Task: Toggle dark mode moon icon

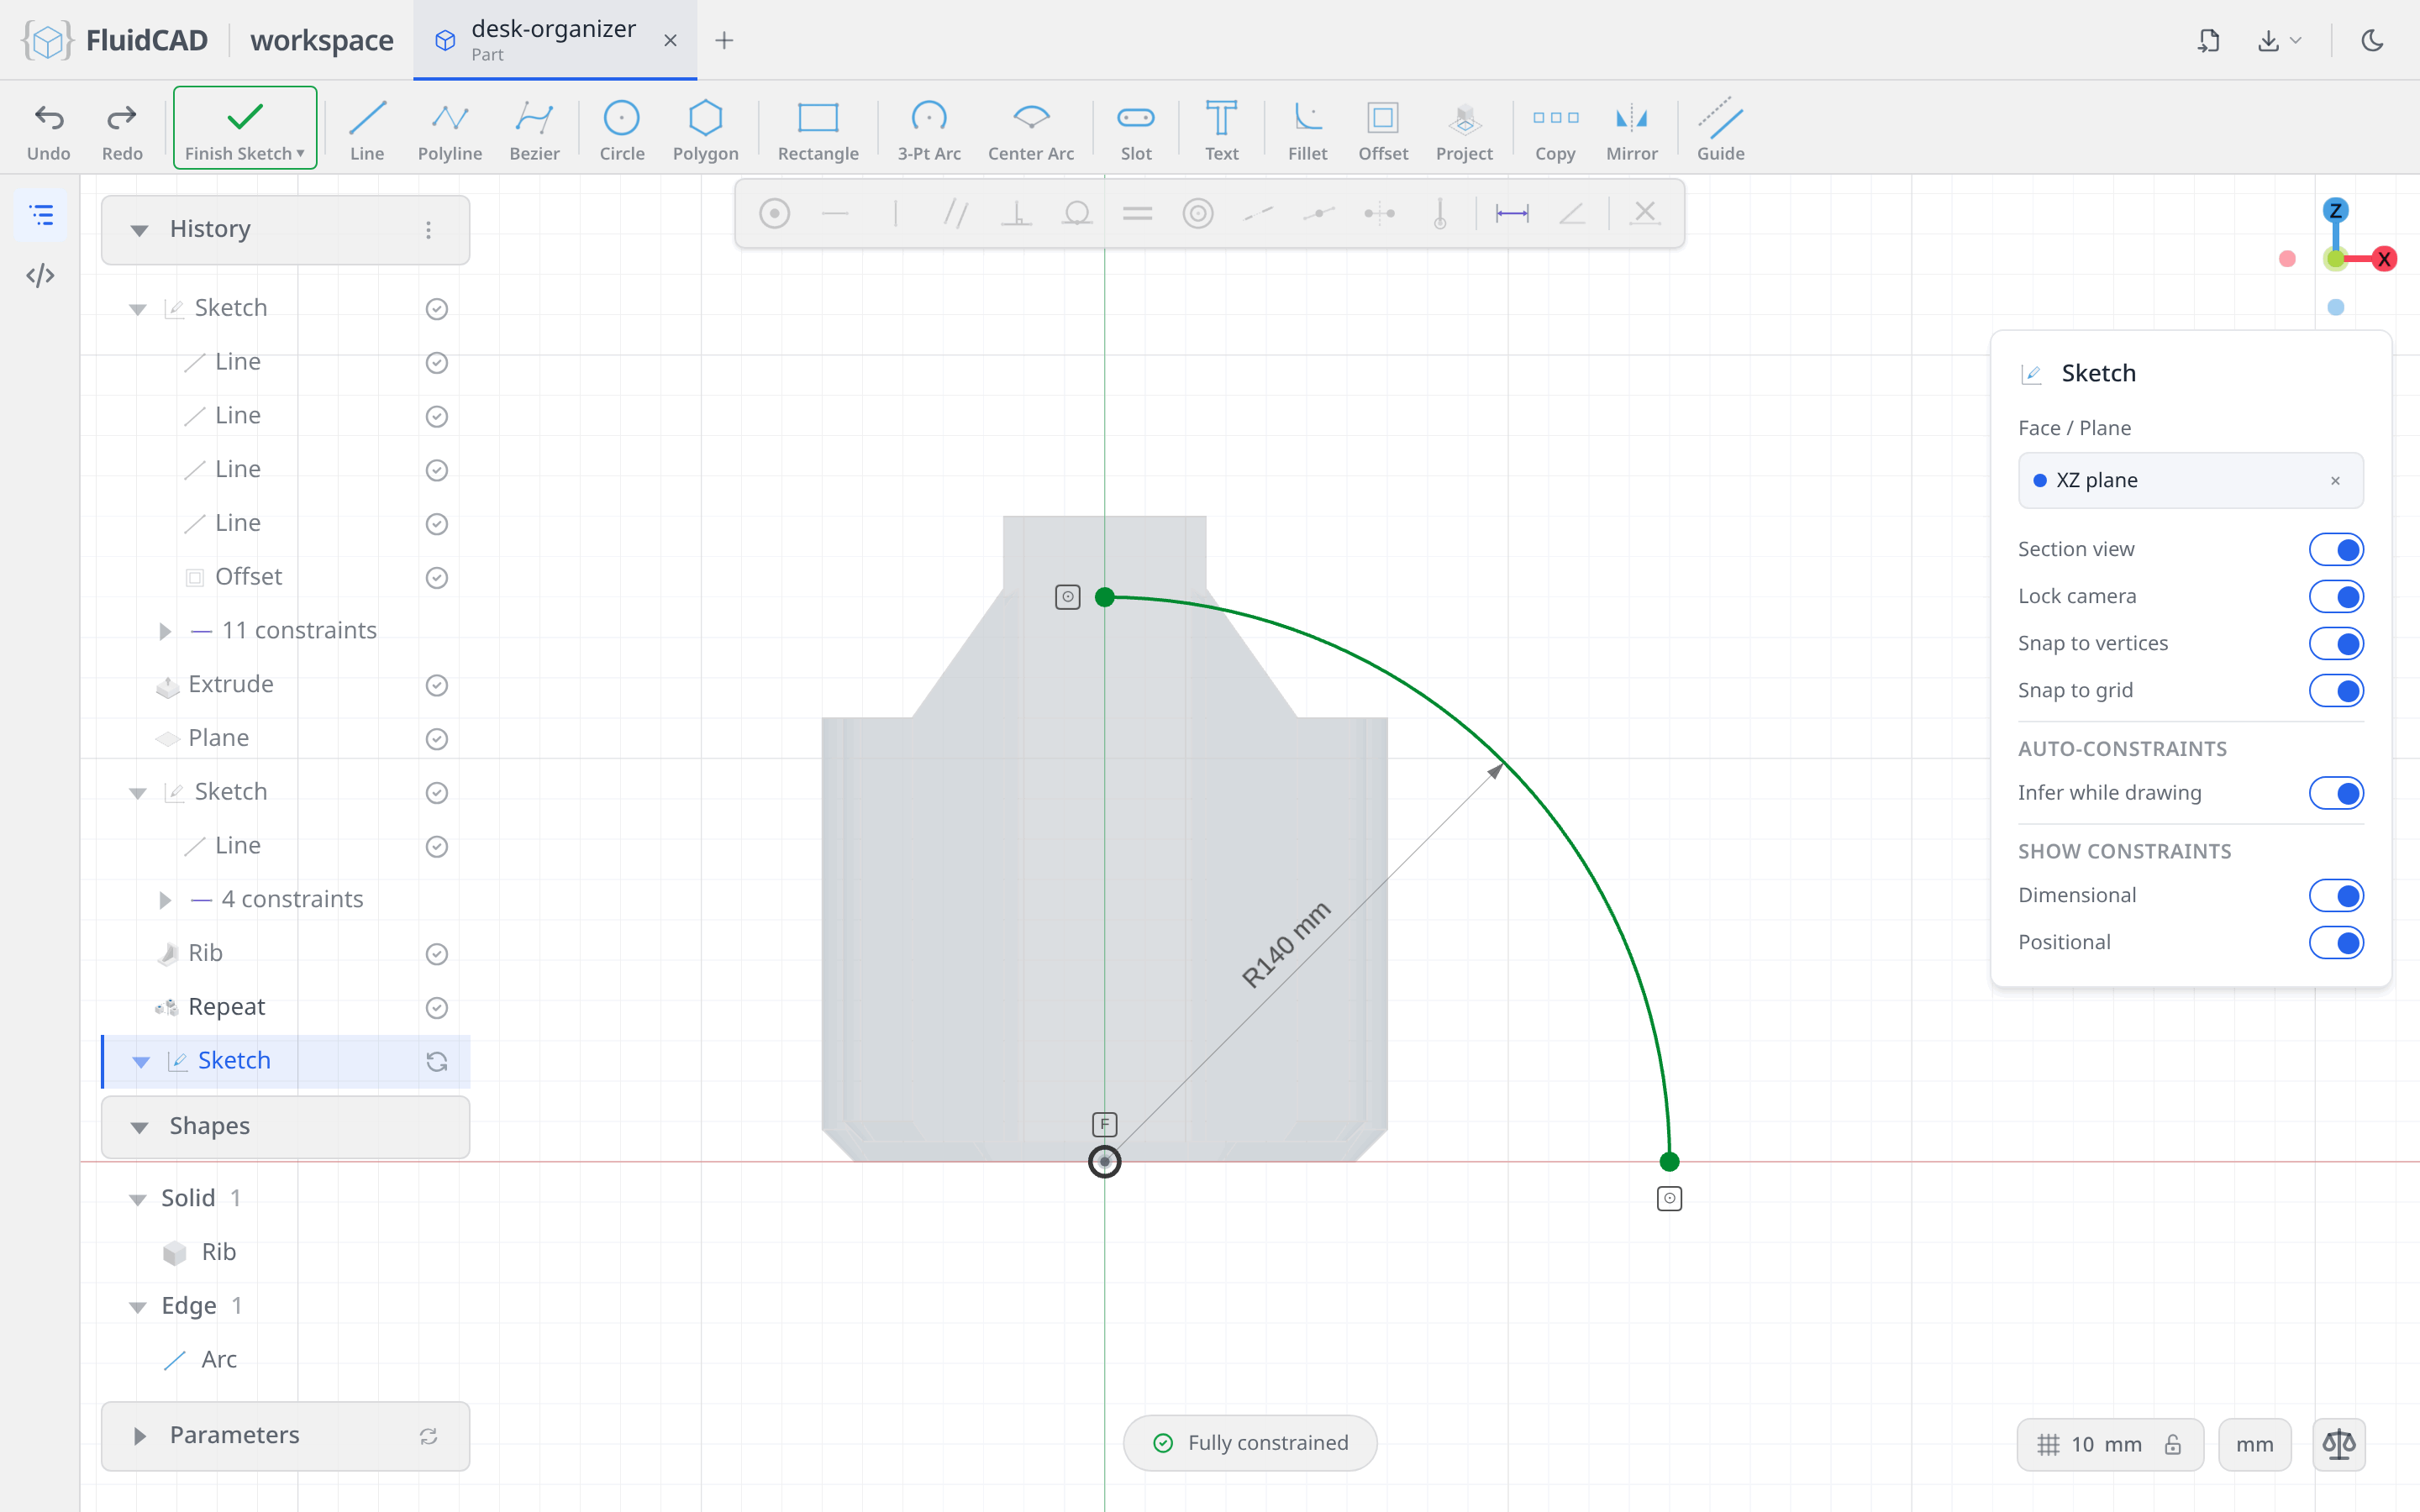Action: tap(2372, 40)
